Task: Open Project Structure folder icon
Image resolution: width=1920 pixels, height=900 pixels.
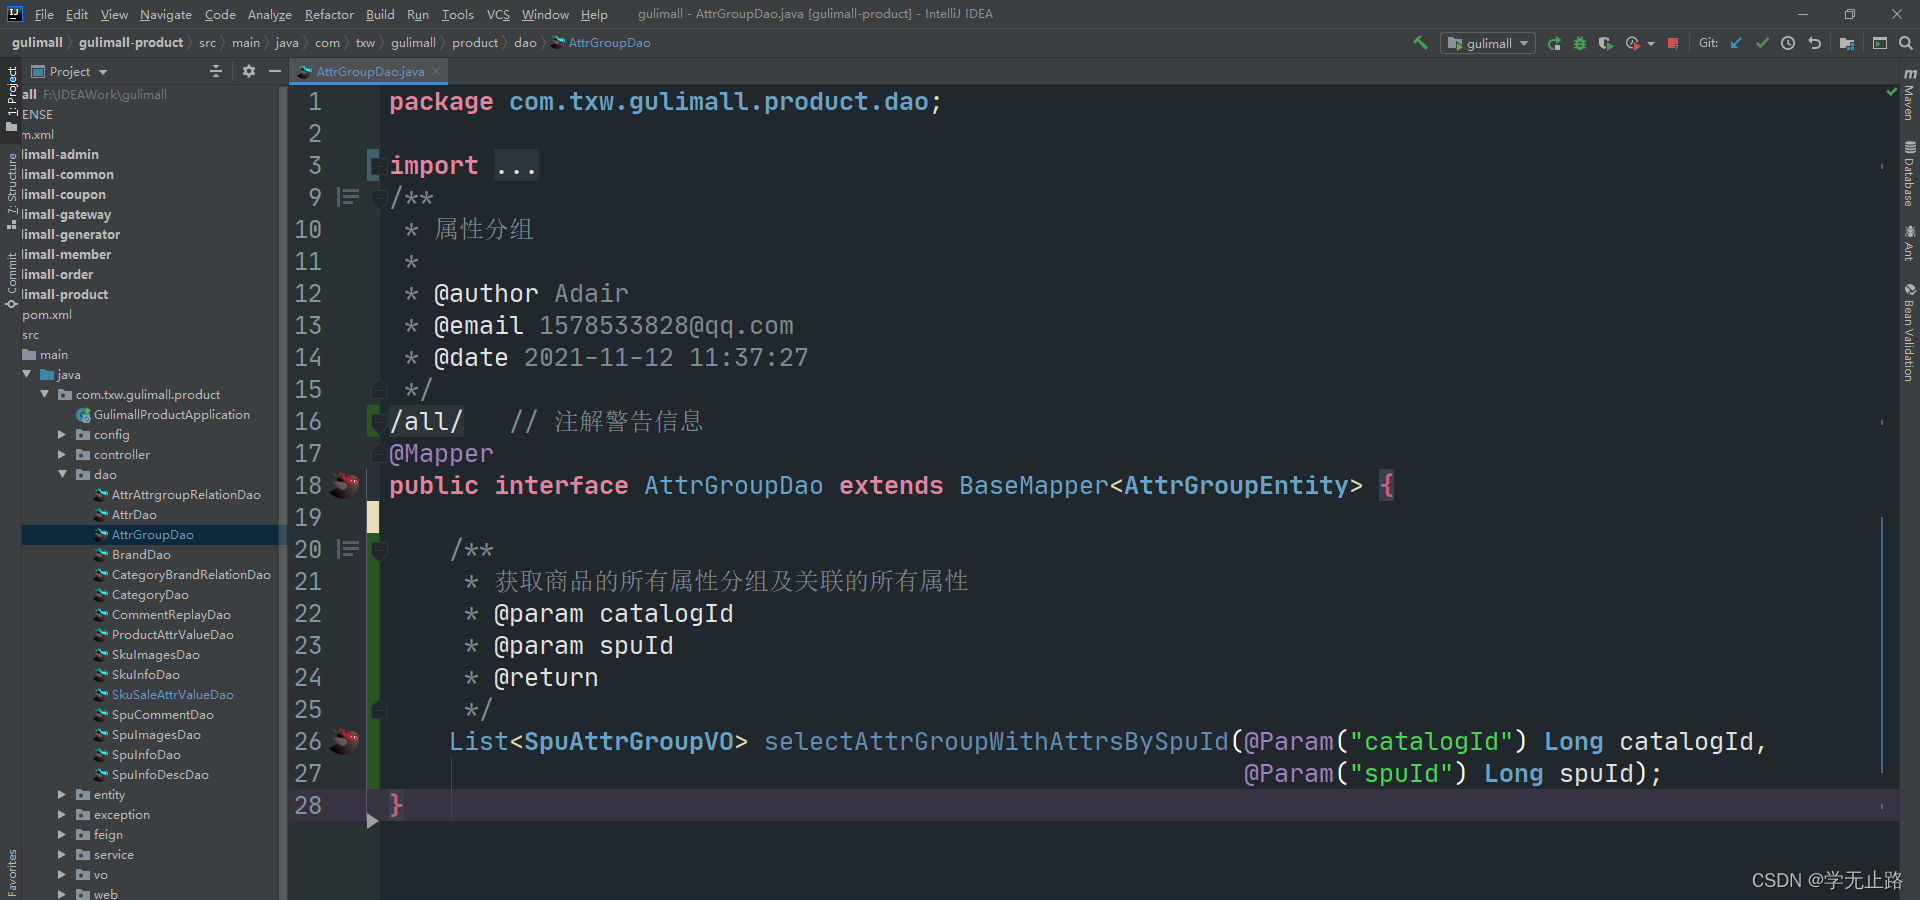Action: (1847, 43)
